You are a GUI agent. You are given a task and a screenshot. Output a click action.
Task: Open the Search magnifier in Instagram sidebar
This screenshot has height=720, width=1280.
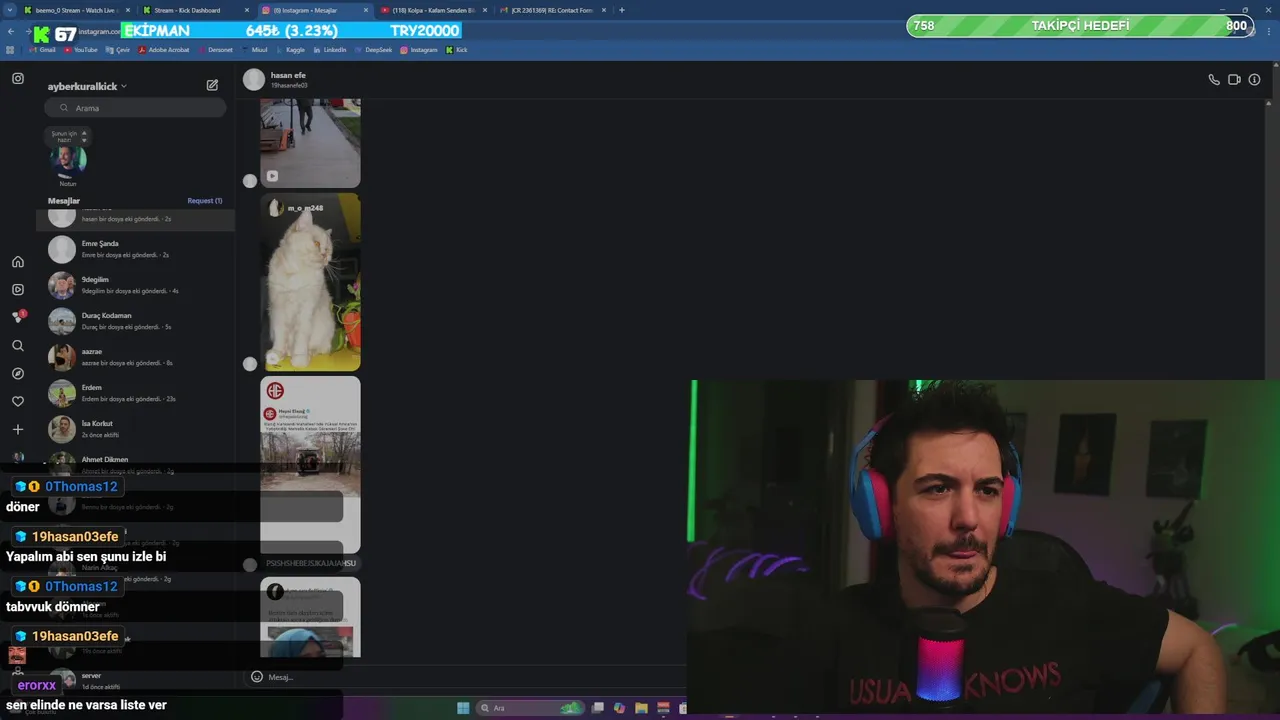[18, 346]
